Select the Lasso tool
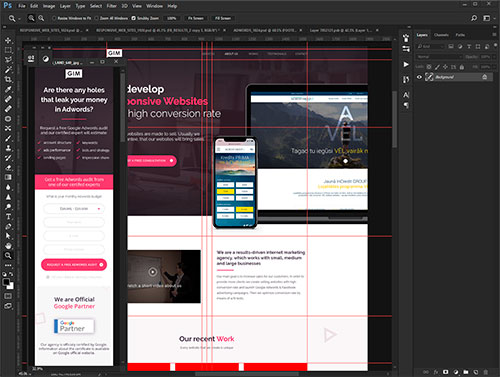The width and height of the screenshot is (500, 377). point(8,60)
